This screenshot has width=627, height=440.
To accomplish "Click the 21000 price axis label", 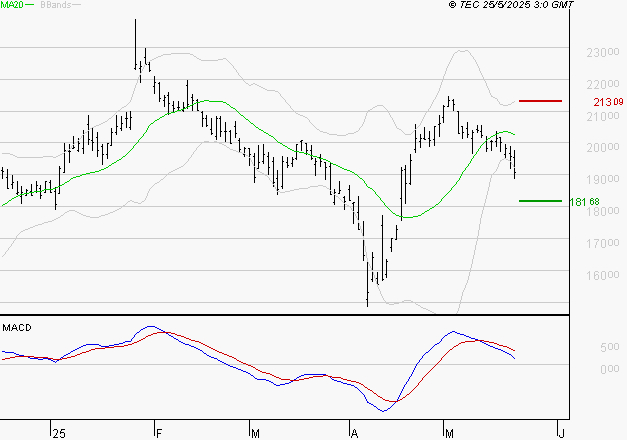I will pyautogui.click(x=603, y=116).
